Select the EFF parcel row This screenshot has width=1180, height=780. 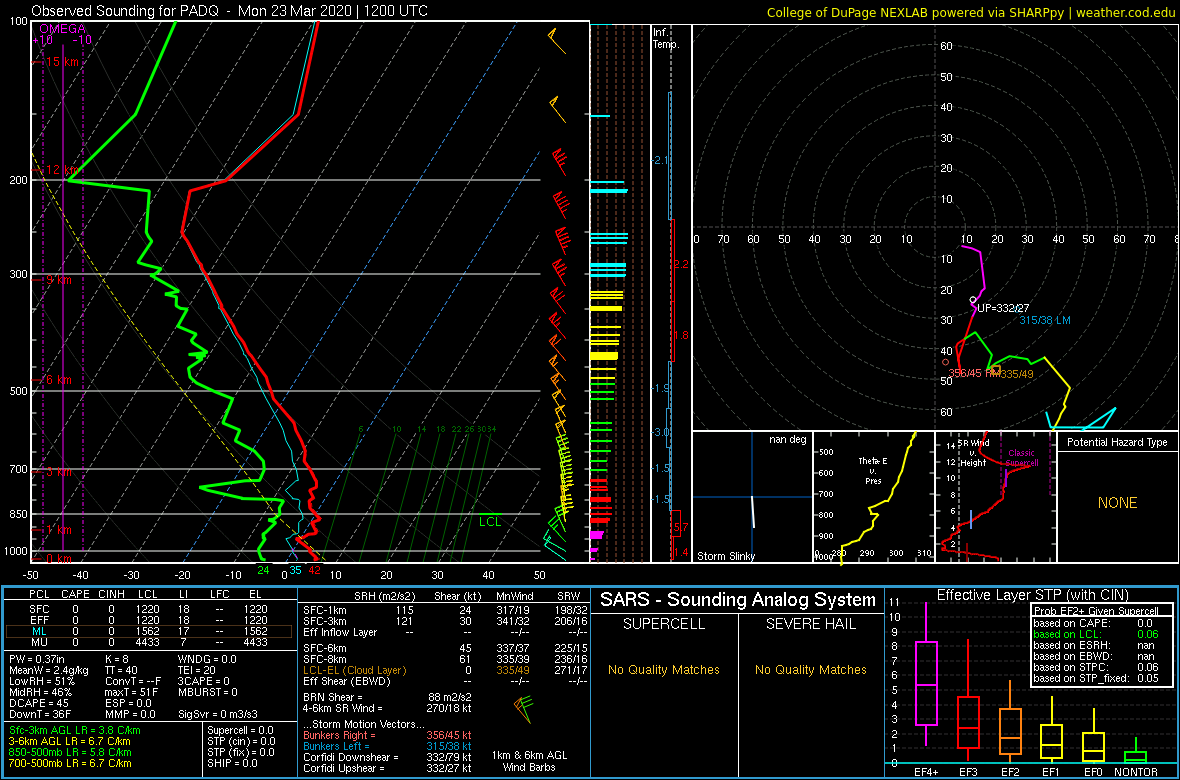[x=148, y=620]
